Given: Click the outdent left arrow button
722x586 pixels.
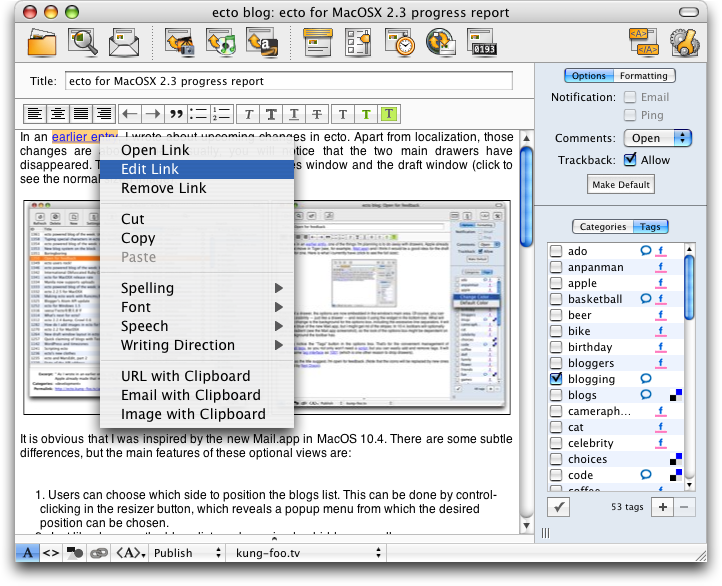Looking at the screenshot, I should click(x=130, y=114).
